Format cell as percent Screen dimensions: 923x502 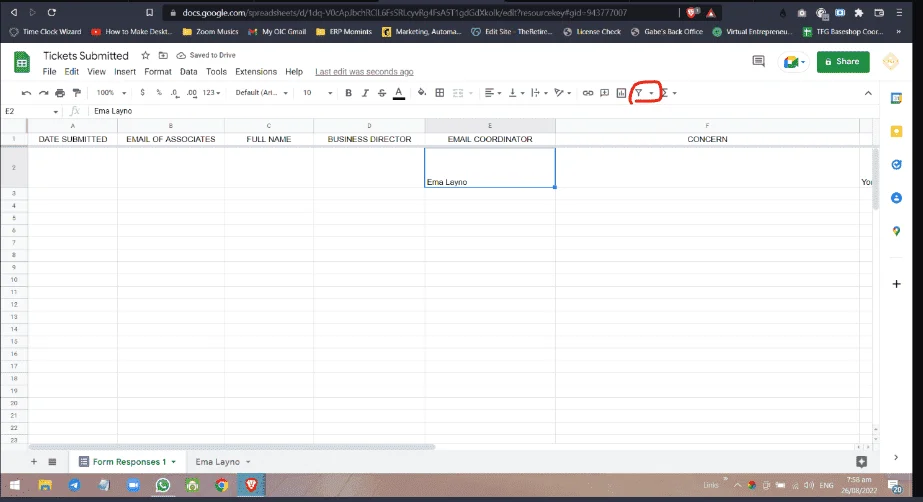click(x=159, y=93)
